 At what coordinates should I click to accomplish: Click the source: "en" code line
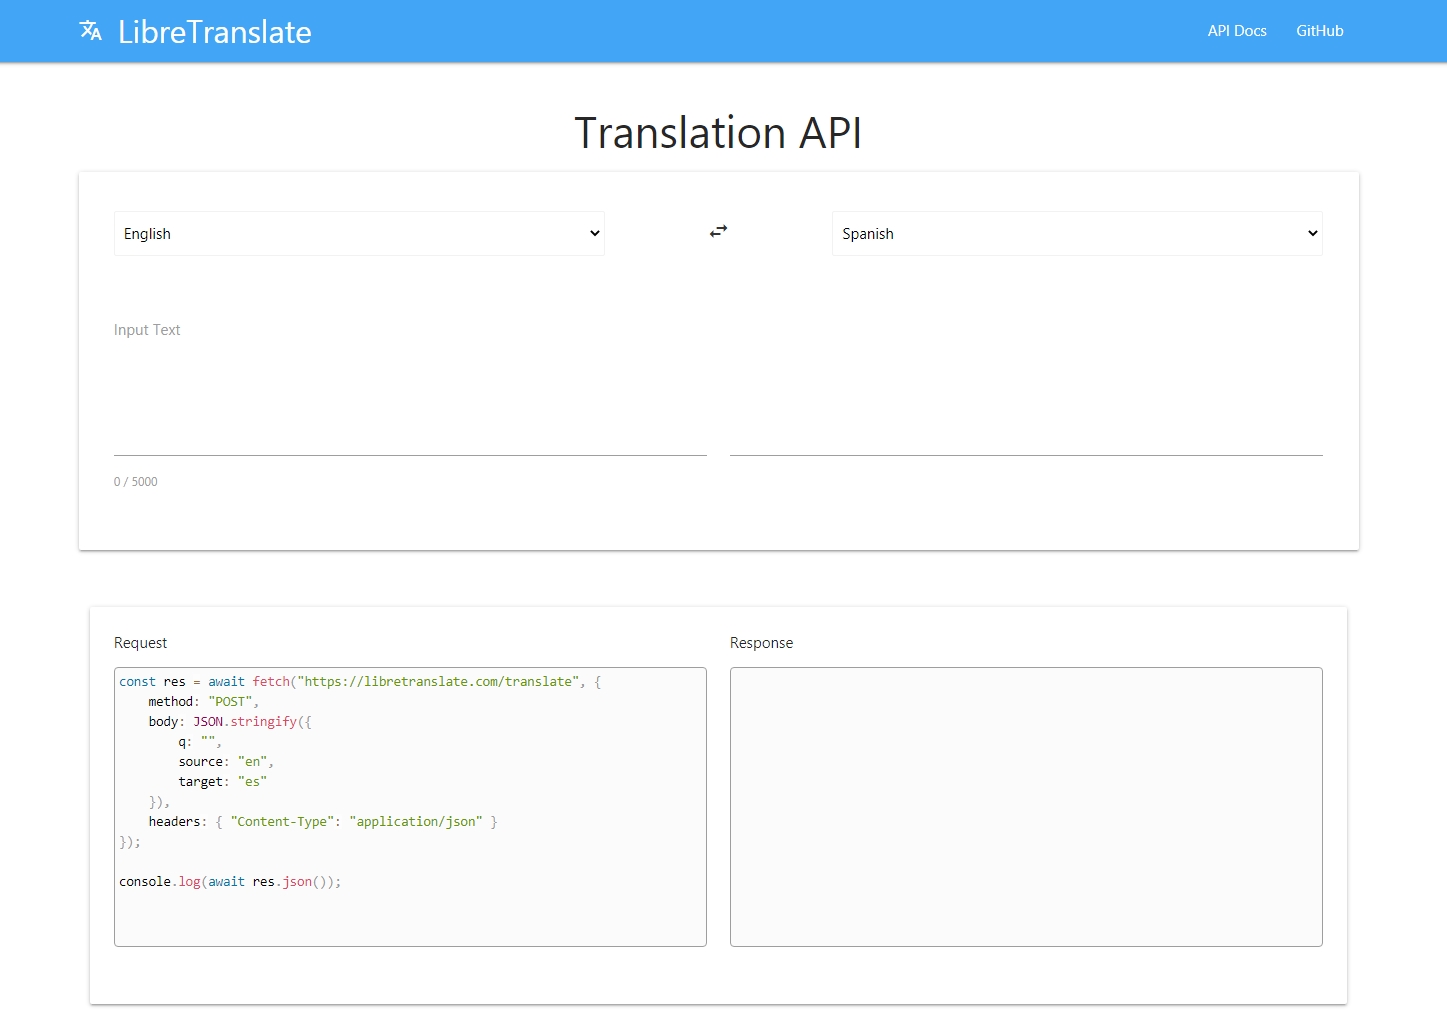(x=226, y=762)
